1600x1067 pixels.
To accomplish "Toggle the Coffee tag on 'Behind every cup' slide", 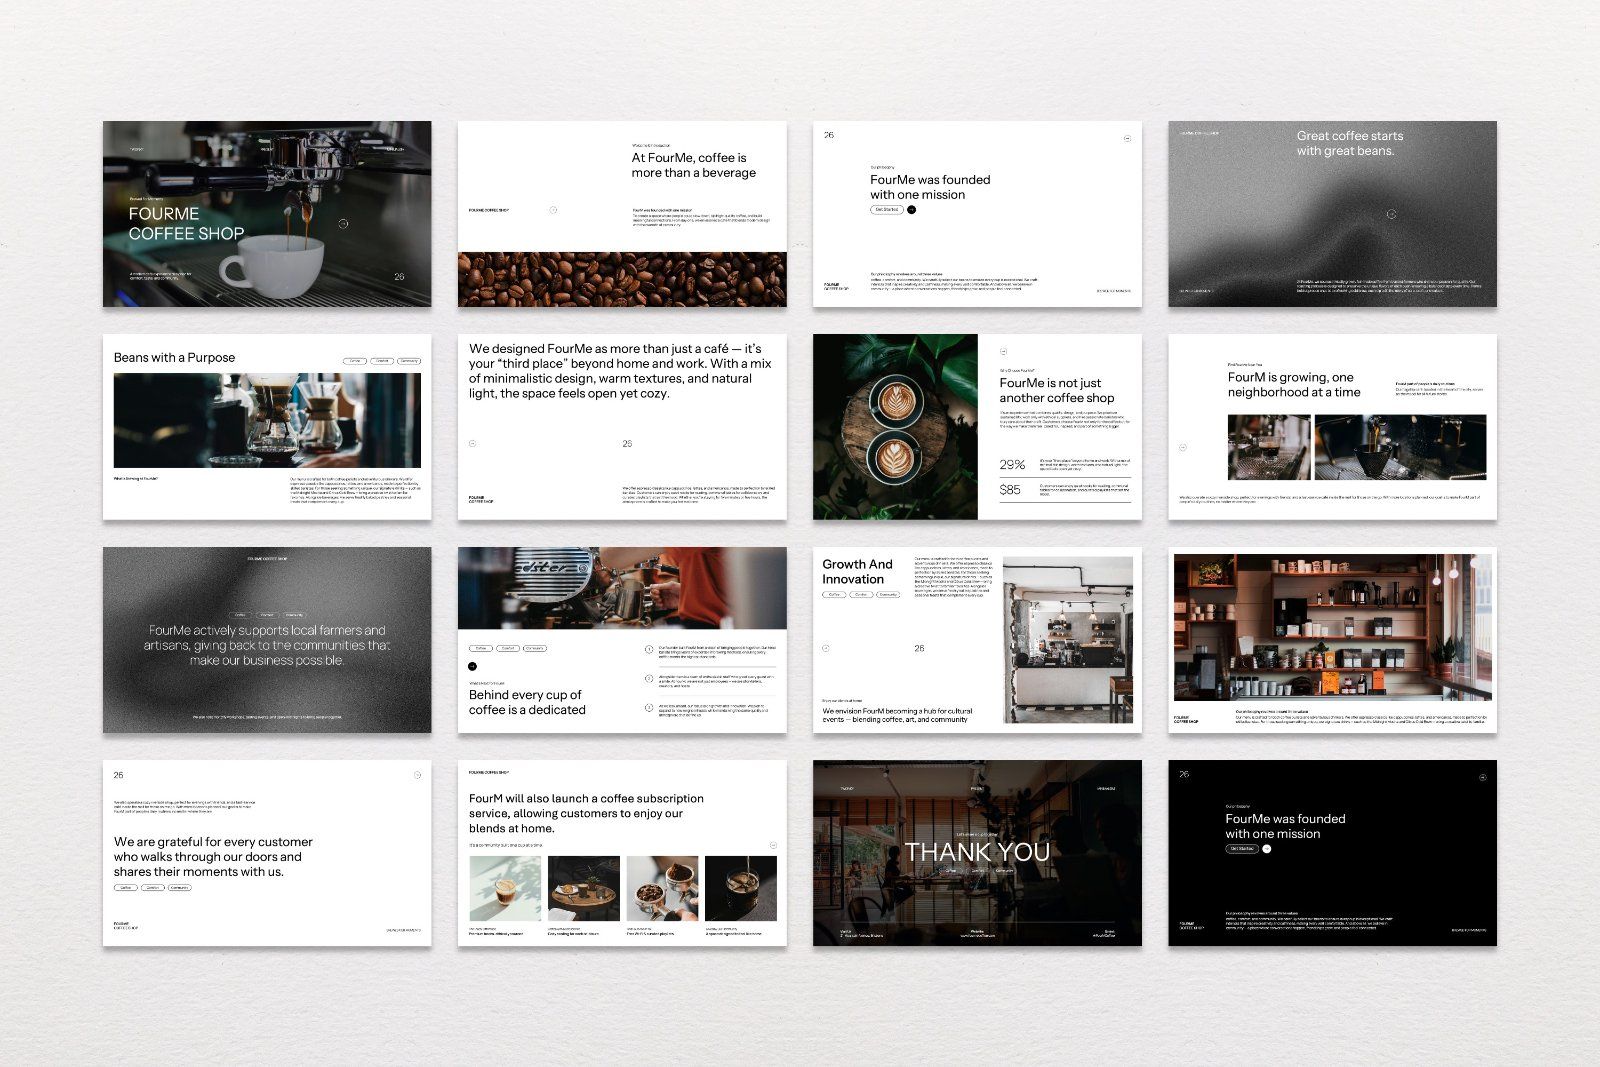I will tap(481, 648).
